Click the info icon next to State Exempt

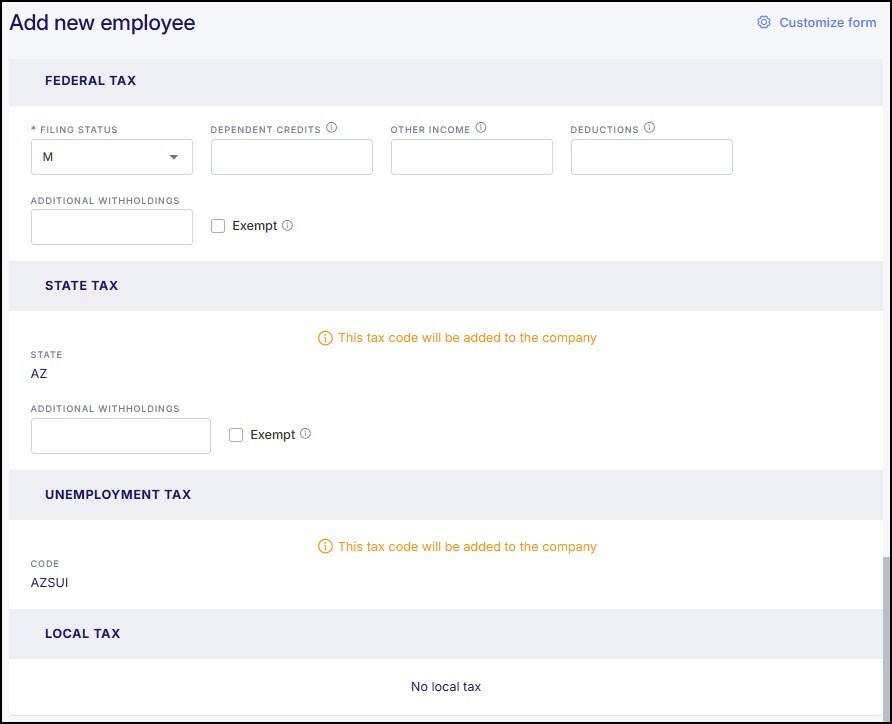(306, 434)
